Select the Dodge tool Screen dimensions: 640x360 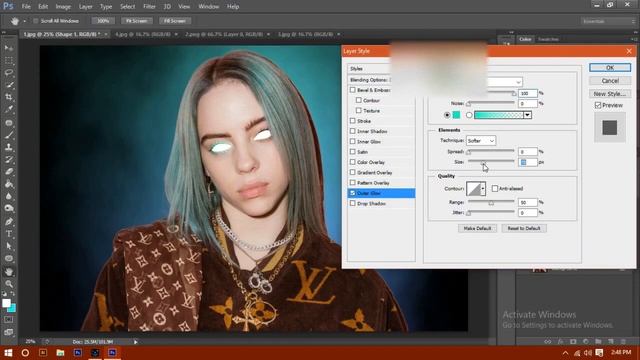tap(9, 208)
